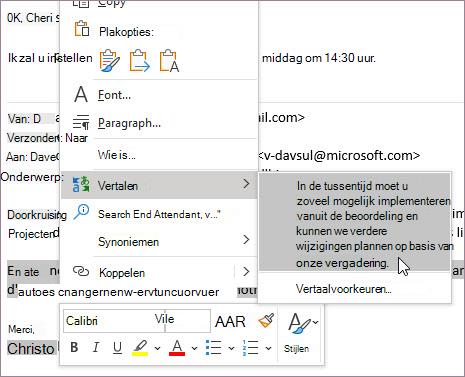Choose the Wie is… menu entry
This screenshot has height=377, width=465.
click(159, 155)
